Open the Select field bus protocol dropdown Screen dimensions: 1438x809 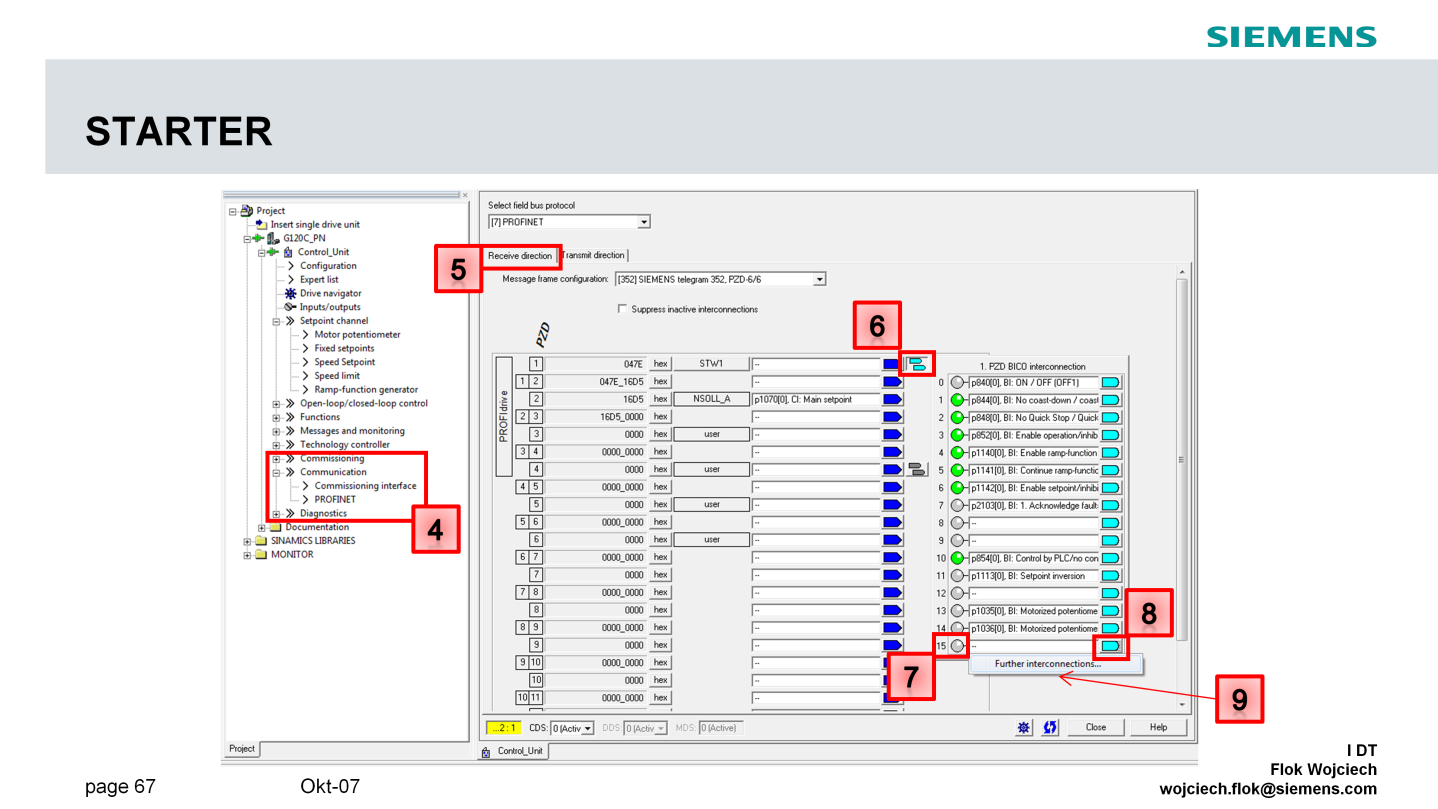coord(644,222)
